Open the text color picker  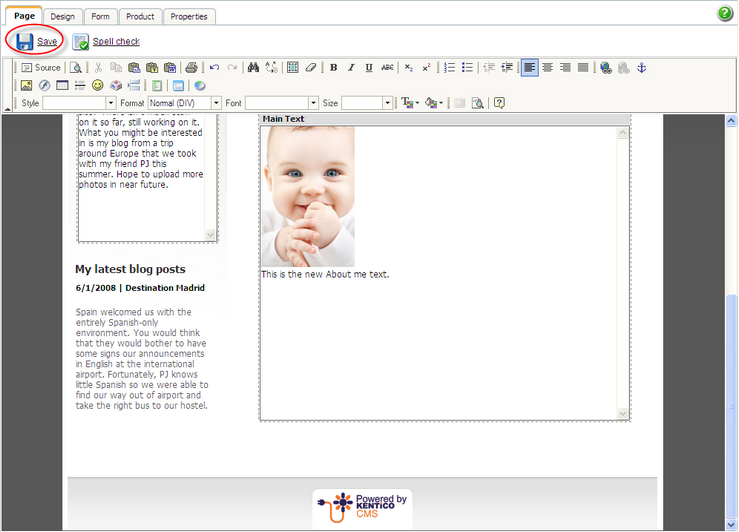point(409,103)
